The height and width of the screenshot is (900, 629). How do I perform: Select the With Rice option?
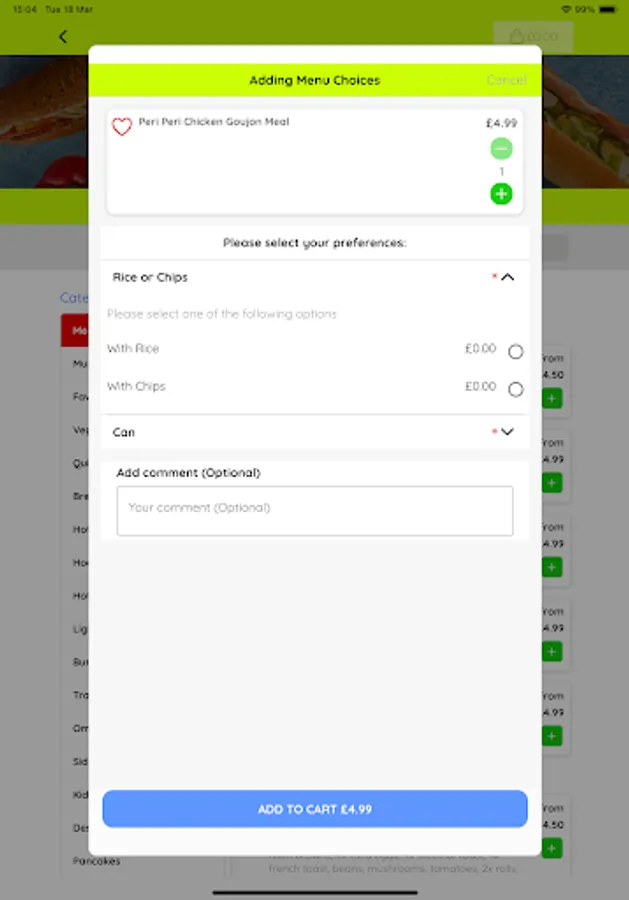click(x=515, y=351)
